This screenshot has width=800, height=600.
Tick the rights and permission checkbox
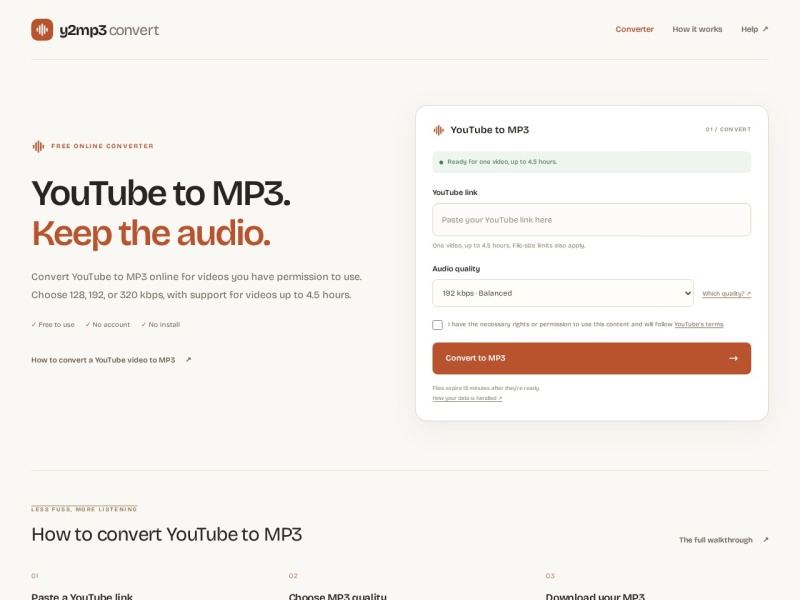[x=437, y=325]
